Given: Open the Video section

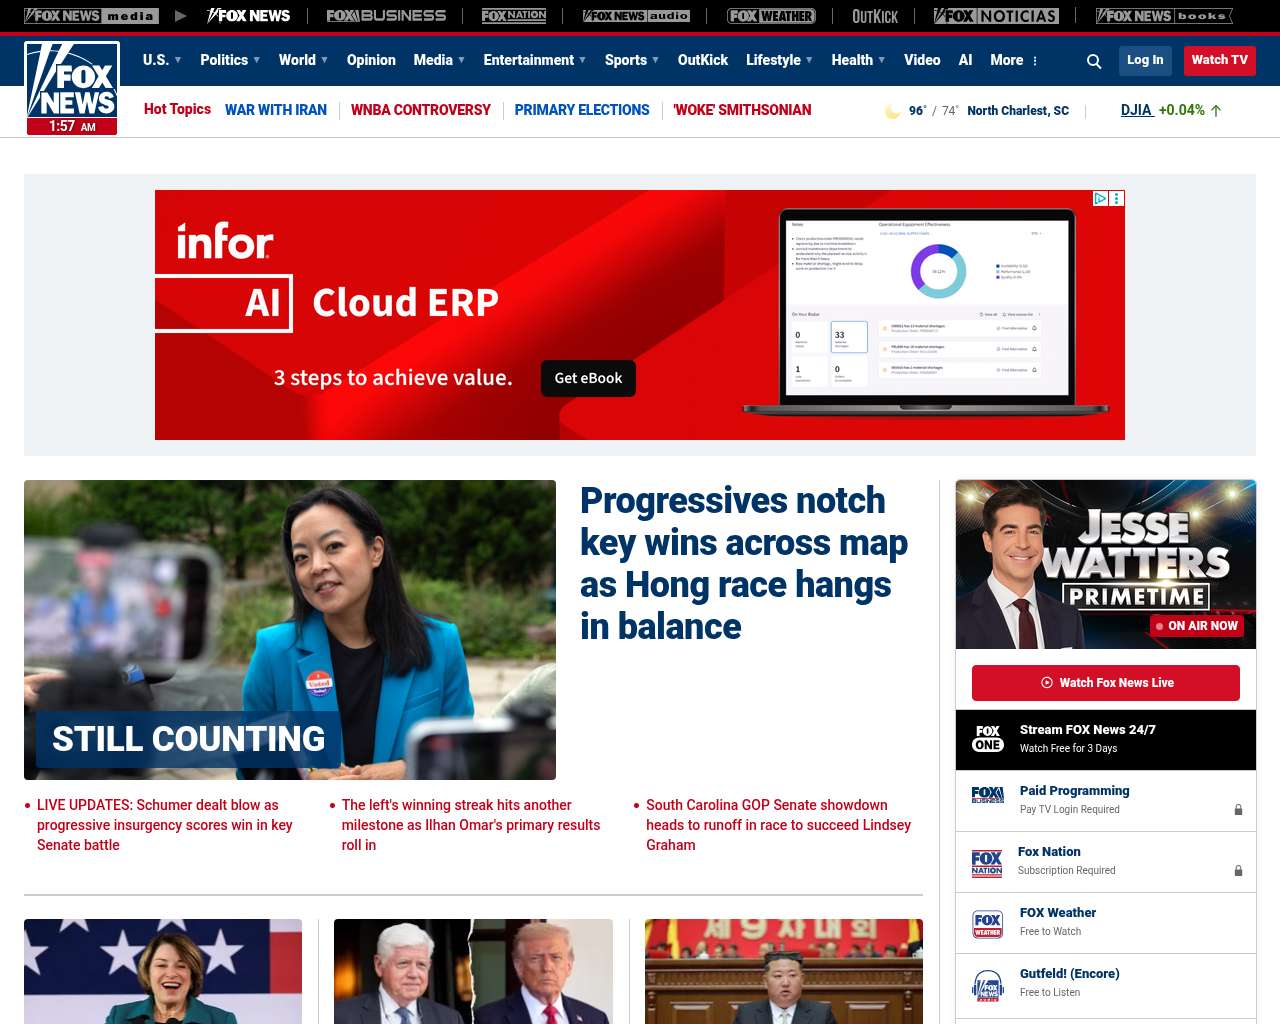Looking at the screenshot, I should 922,60.
